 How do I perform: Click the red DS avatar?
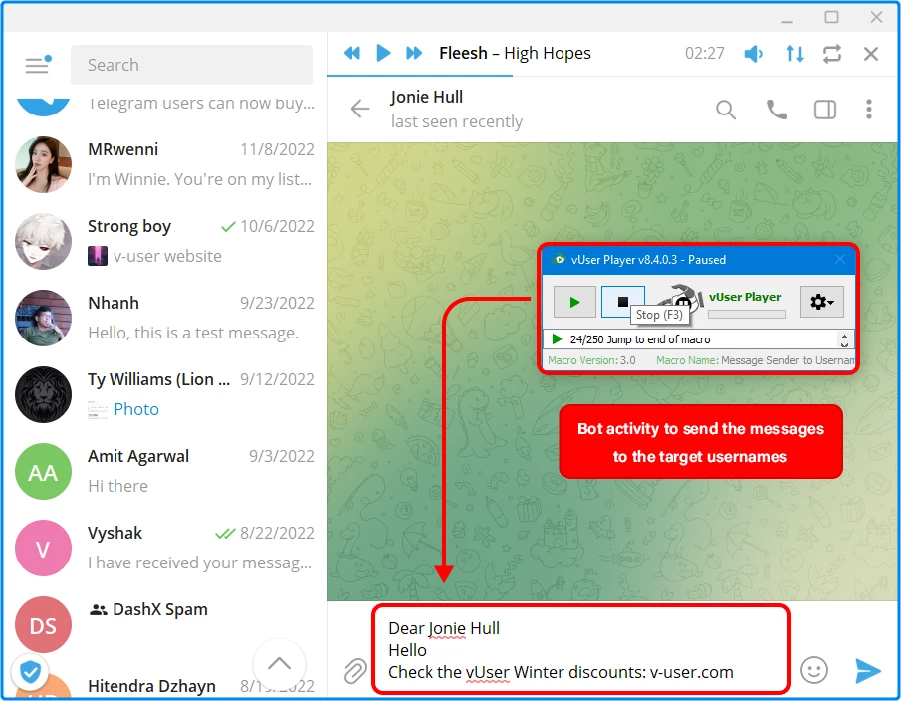(x=44, y=625)
